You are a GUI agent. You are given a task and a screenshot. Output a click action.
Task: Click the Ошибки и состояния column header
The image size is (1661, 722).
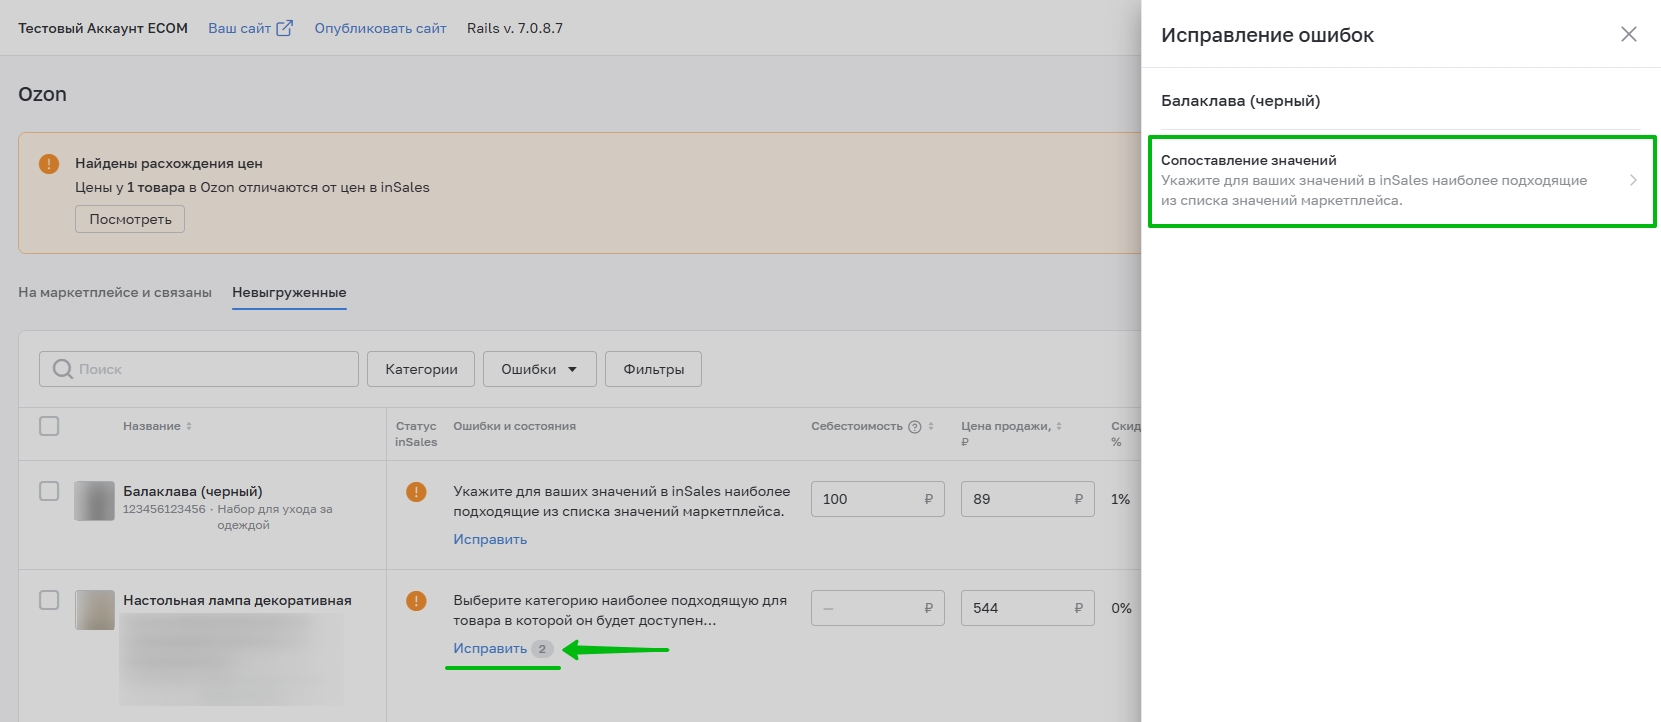514,426
